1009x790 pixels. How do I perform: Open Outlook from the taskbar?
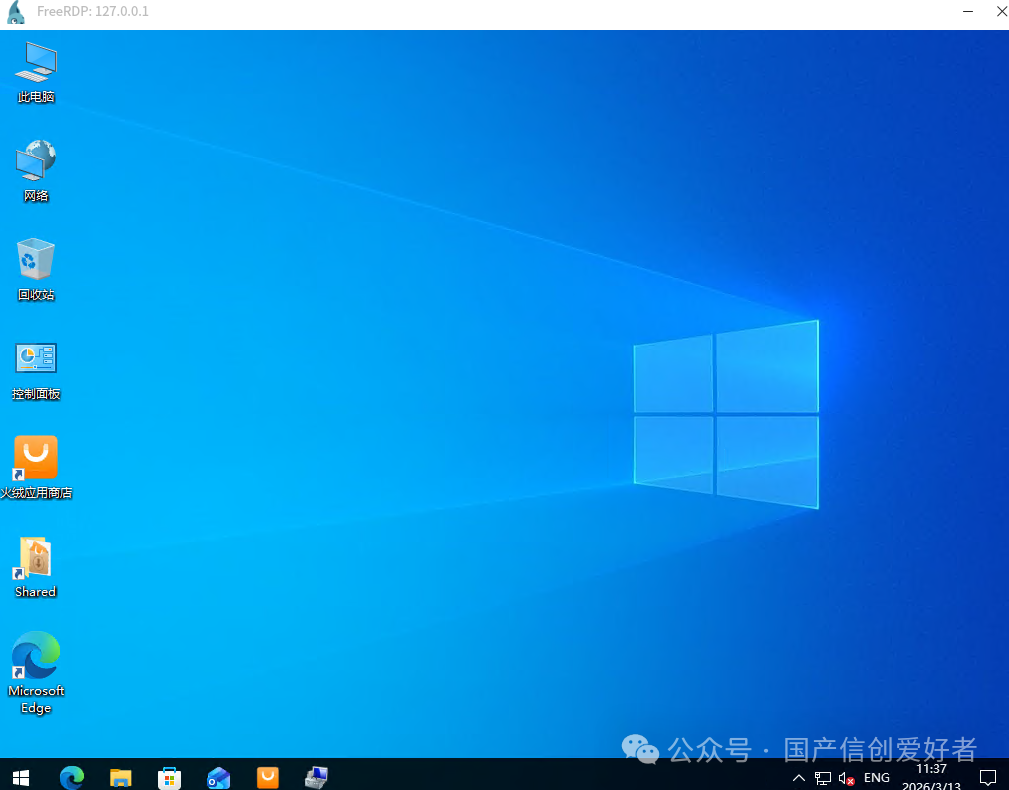tap(218, 777)
